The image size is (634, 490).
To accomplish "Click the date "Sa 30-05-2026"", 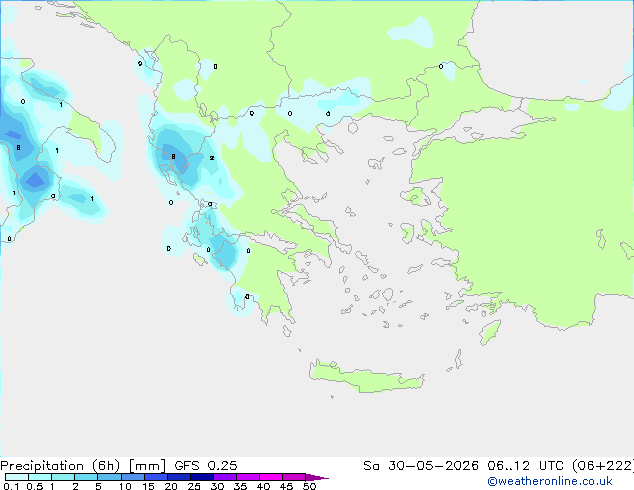I will pos(421,466).
